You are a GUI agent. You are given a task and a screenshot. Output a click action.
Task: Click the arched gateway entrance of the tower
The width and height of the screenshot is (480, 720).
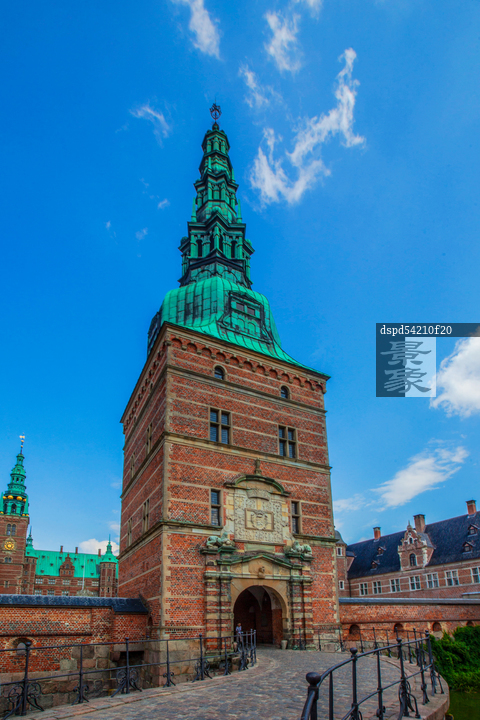pyautogui.click(x=258, y=615)
